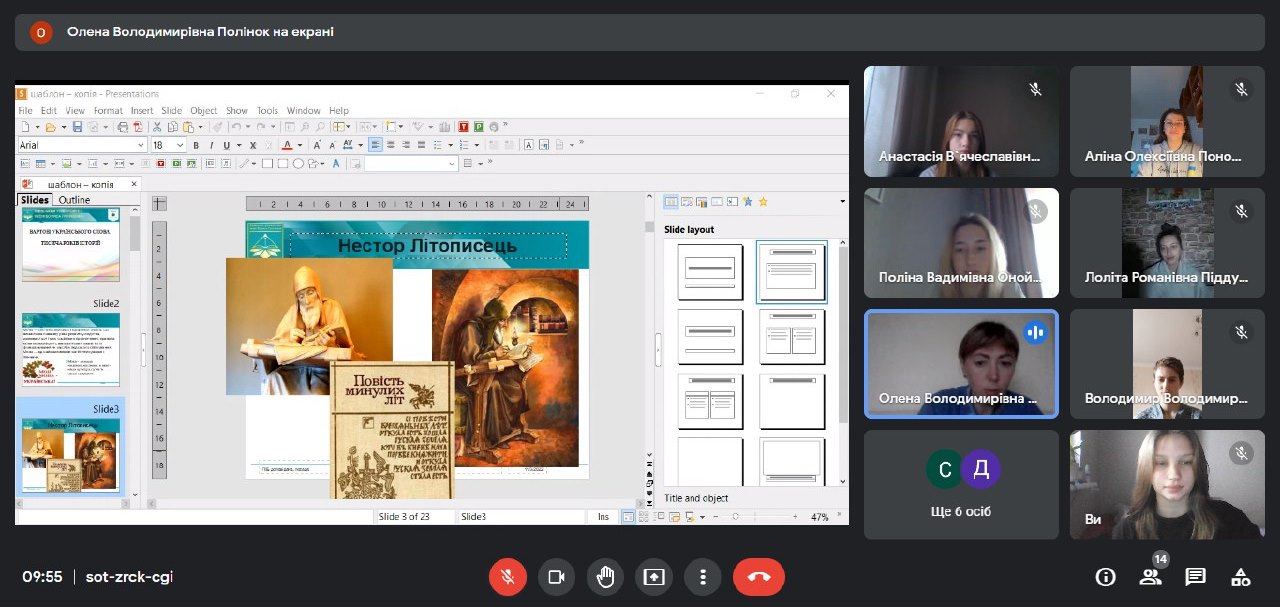
Task: Click the 'Ще 6 осіб' participants tile
Action: click(x=961, y=485)
